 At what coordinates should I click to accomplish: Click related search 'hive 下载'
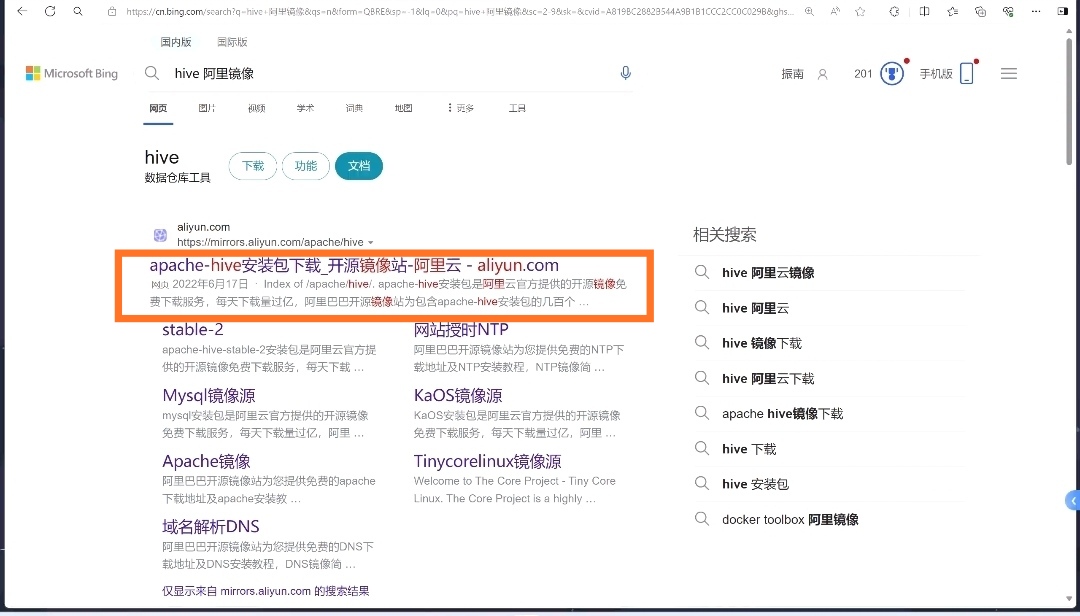point(749,449)
